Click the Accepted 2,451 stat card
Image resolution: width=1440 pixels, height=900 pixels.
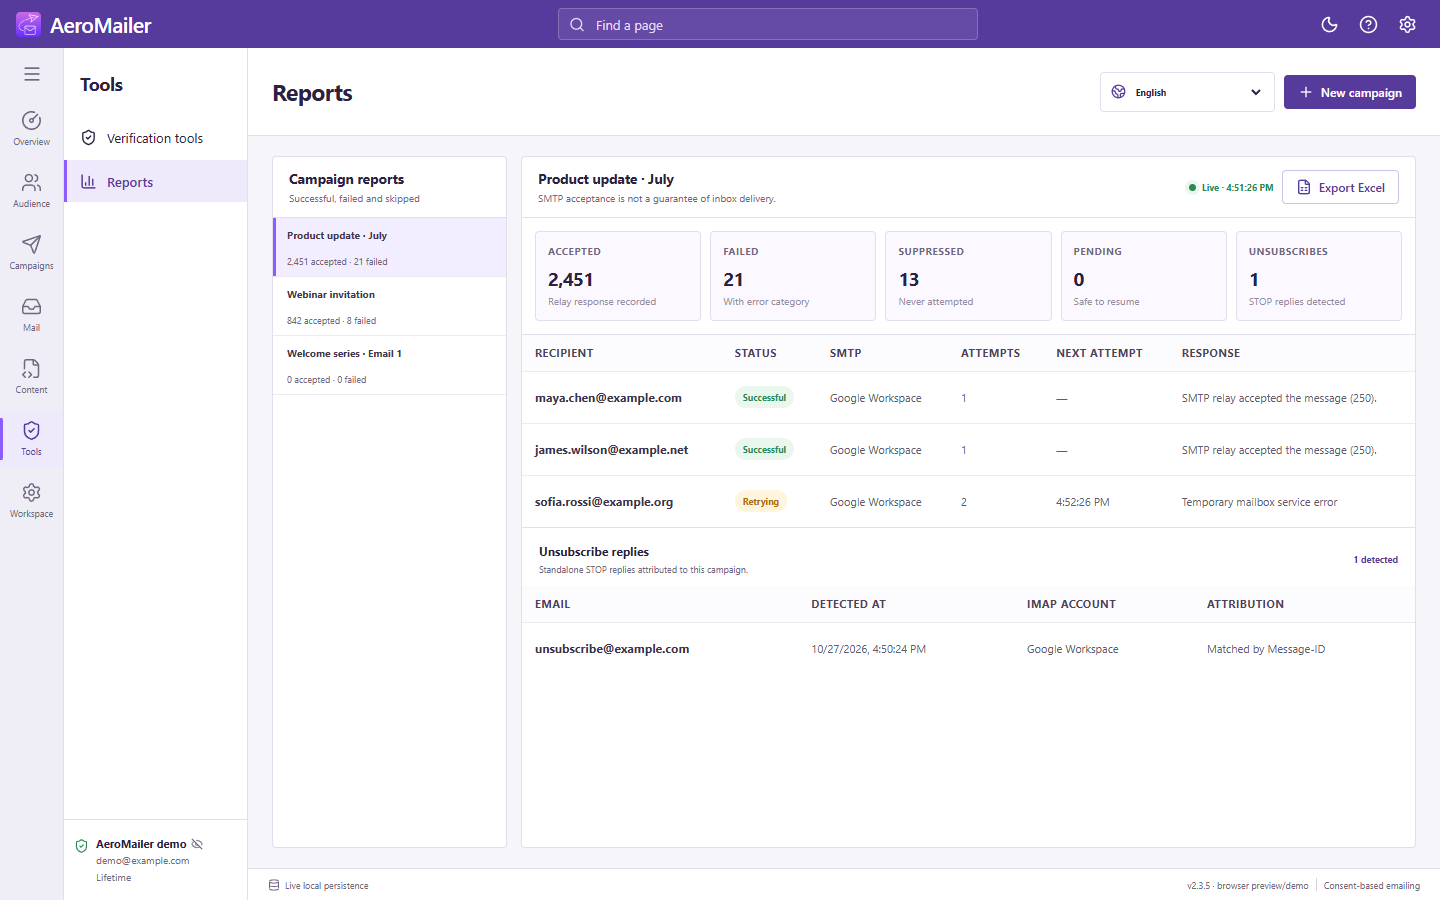(618, 276)
